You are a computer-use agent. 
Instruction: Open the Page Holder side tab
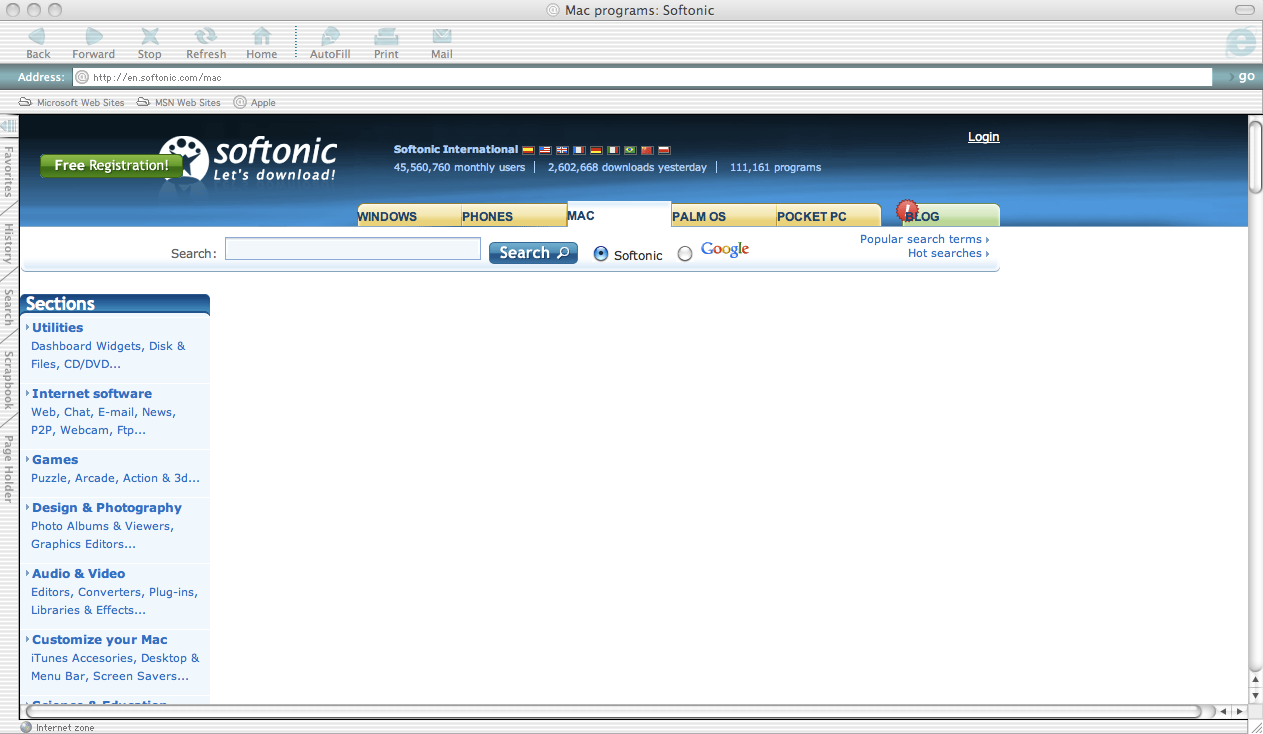coord(8,468)
